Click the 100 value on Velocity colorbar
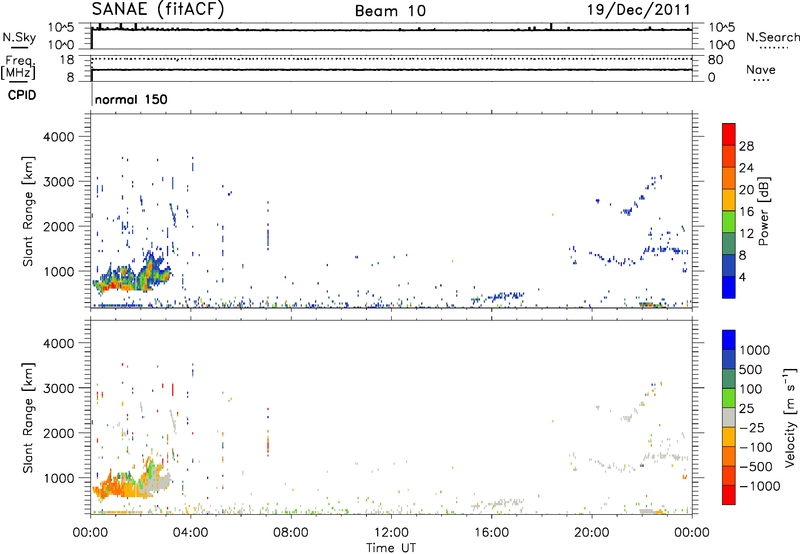 [x=751, y=389]
